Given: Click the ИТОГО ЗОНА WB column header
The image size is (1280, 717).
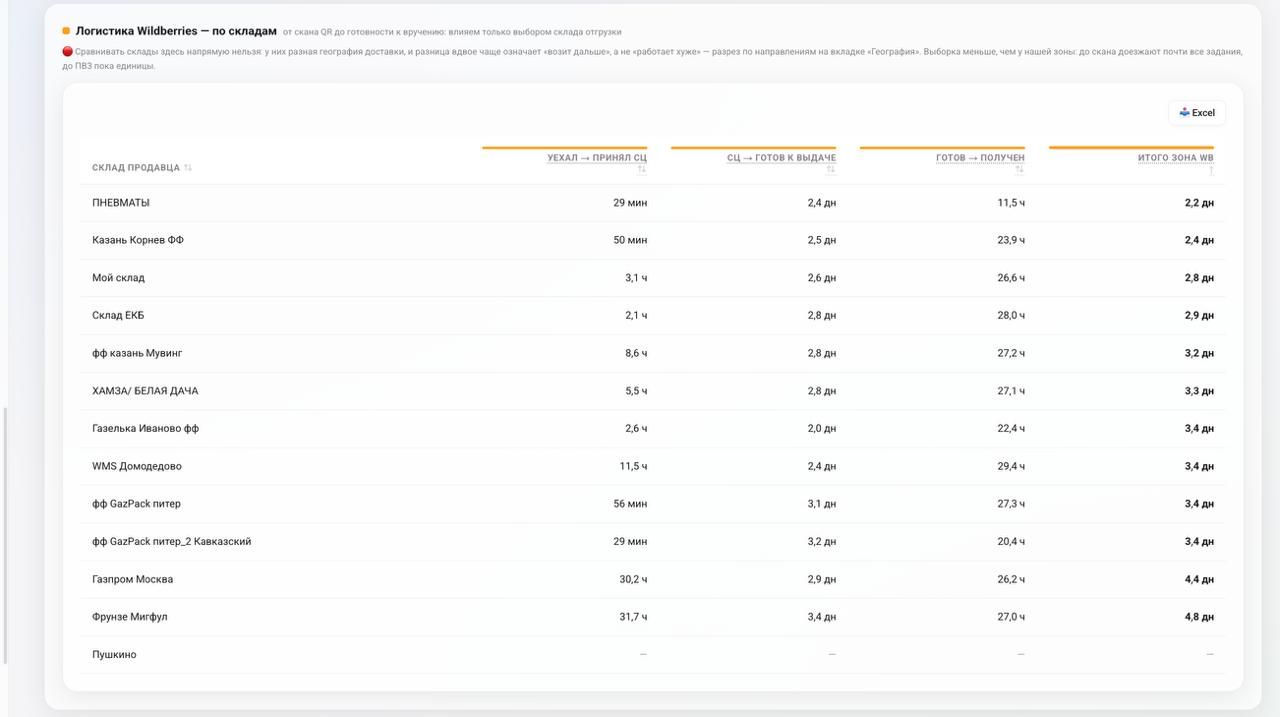Looking at the screenshot, I should (x=1176, y=158).
